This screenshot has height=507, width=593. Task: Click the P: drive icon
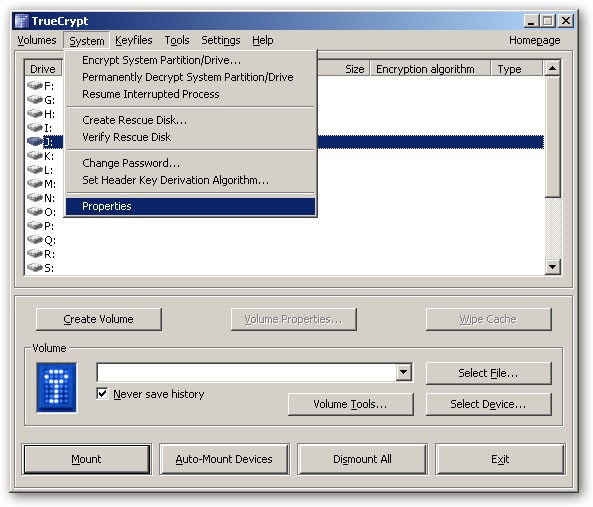[34, 226]
